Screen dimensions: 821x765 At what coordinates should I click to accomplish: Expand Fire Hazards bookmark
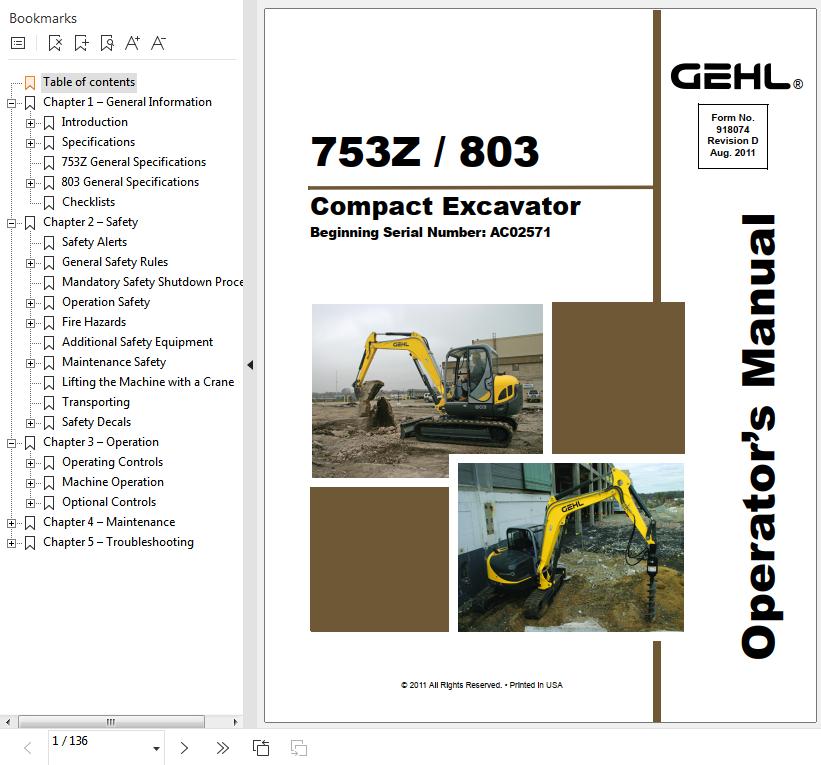30,323
